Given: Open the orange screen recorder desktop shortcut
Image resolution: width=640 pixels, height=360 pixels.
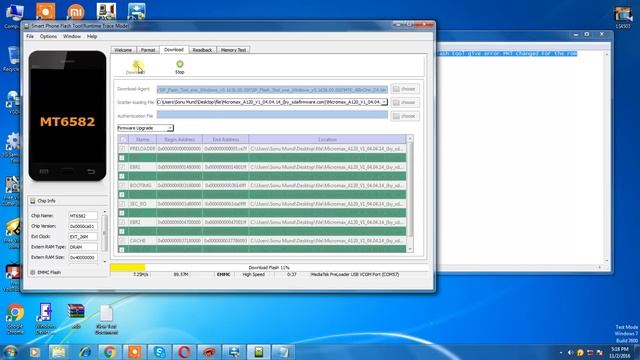Looking at the screenshot, I should tap(45, 11).
